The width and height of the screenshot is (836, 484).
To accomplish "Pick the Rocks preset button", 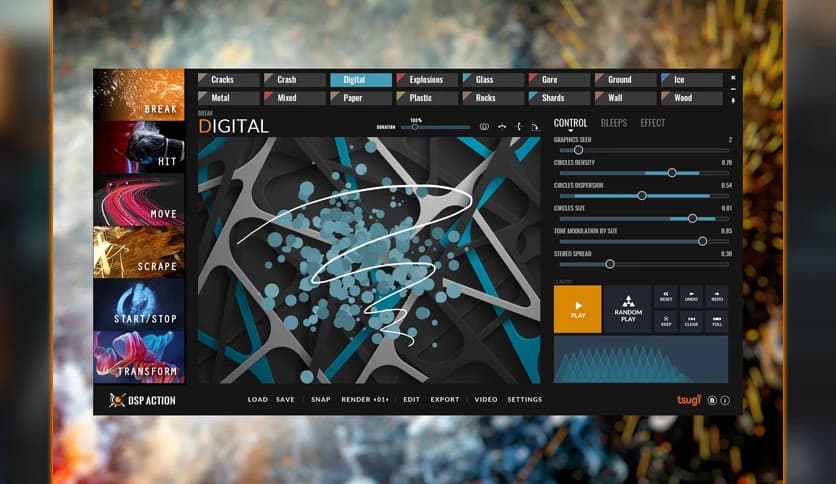I will [493, 98].
